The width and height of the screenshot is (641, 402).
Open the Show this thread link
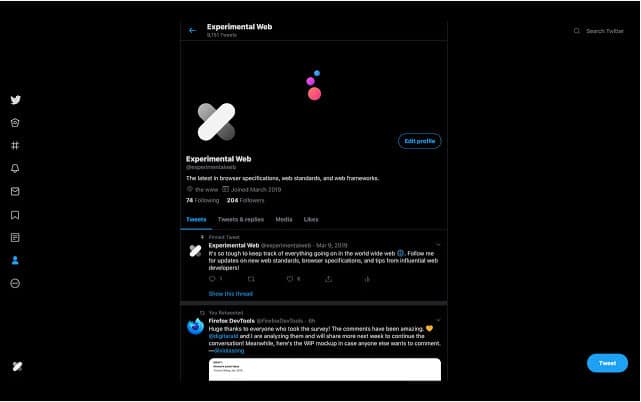[x=231, y=294]
